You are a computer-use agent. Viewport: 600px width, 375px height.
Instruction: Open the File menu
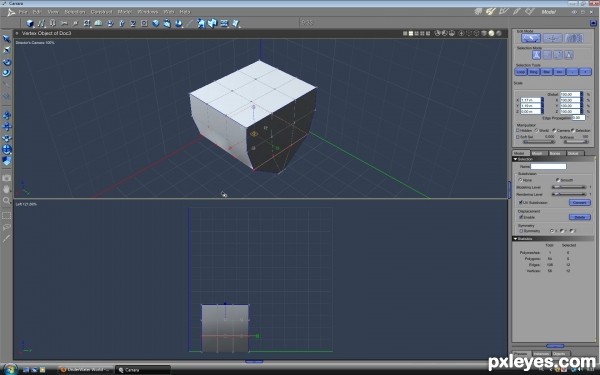pos(23,12)
